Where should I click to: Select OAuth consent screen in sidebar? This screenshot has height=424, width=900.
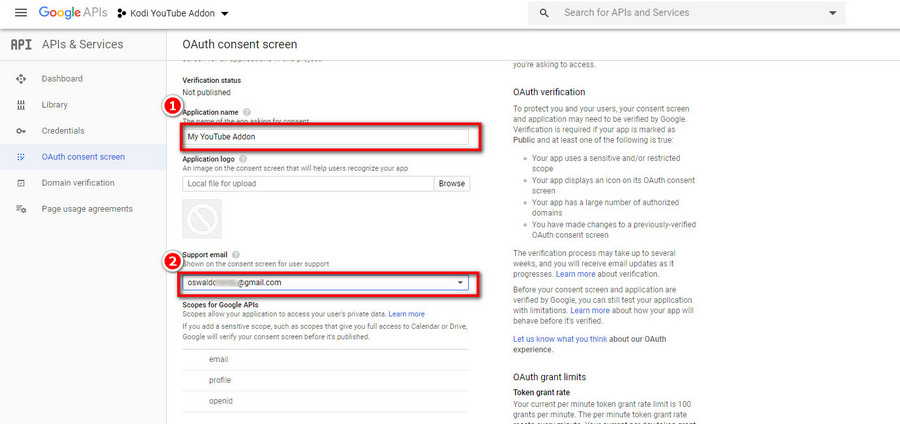tap(83, 157)
